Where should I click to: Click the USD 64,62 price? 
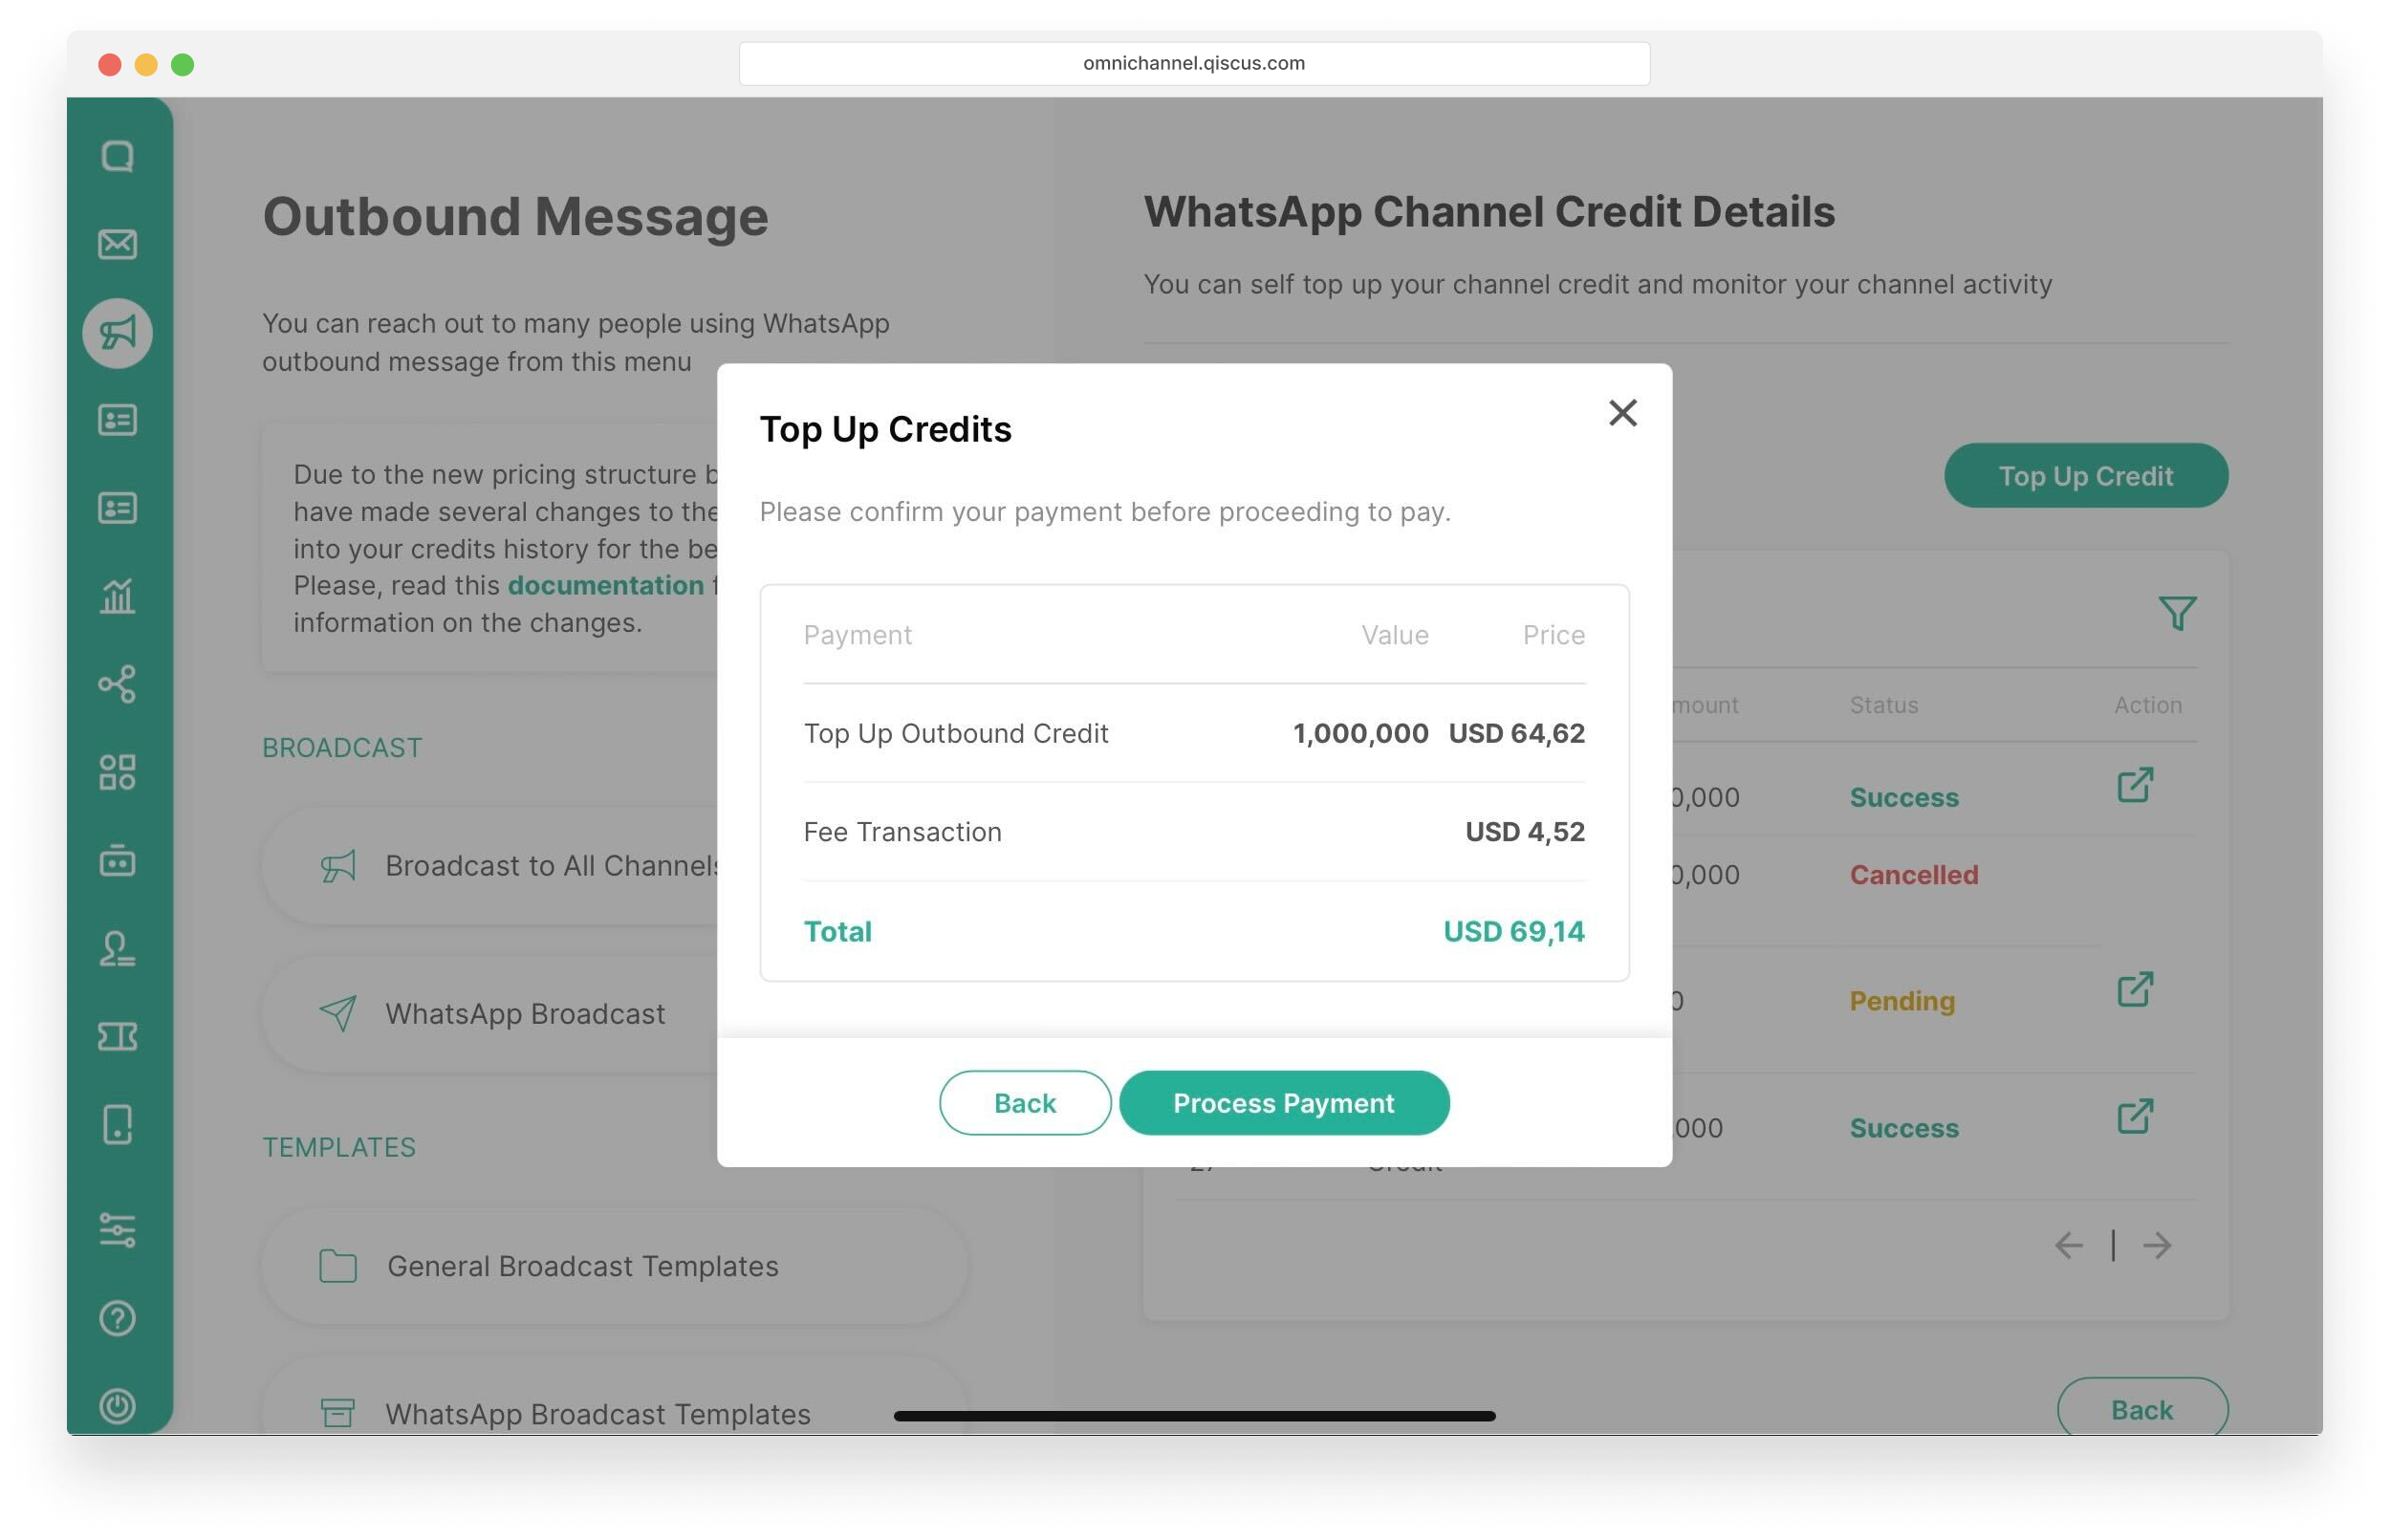(1516, 734)
